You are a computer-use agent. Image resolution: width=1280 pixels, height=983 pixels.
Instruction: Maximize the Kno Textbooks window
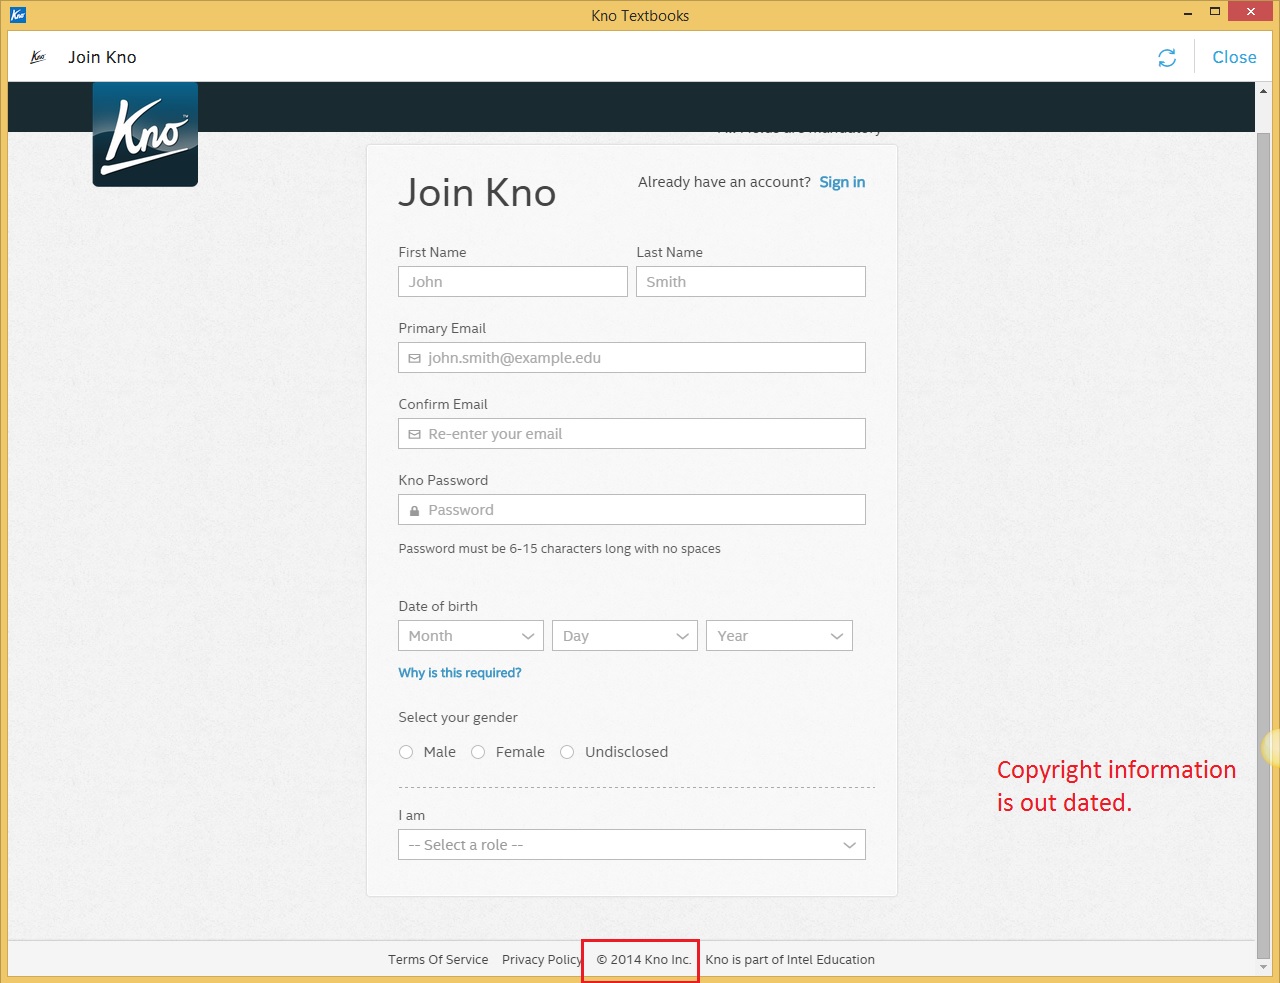(1215, 12)
